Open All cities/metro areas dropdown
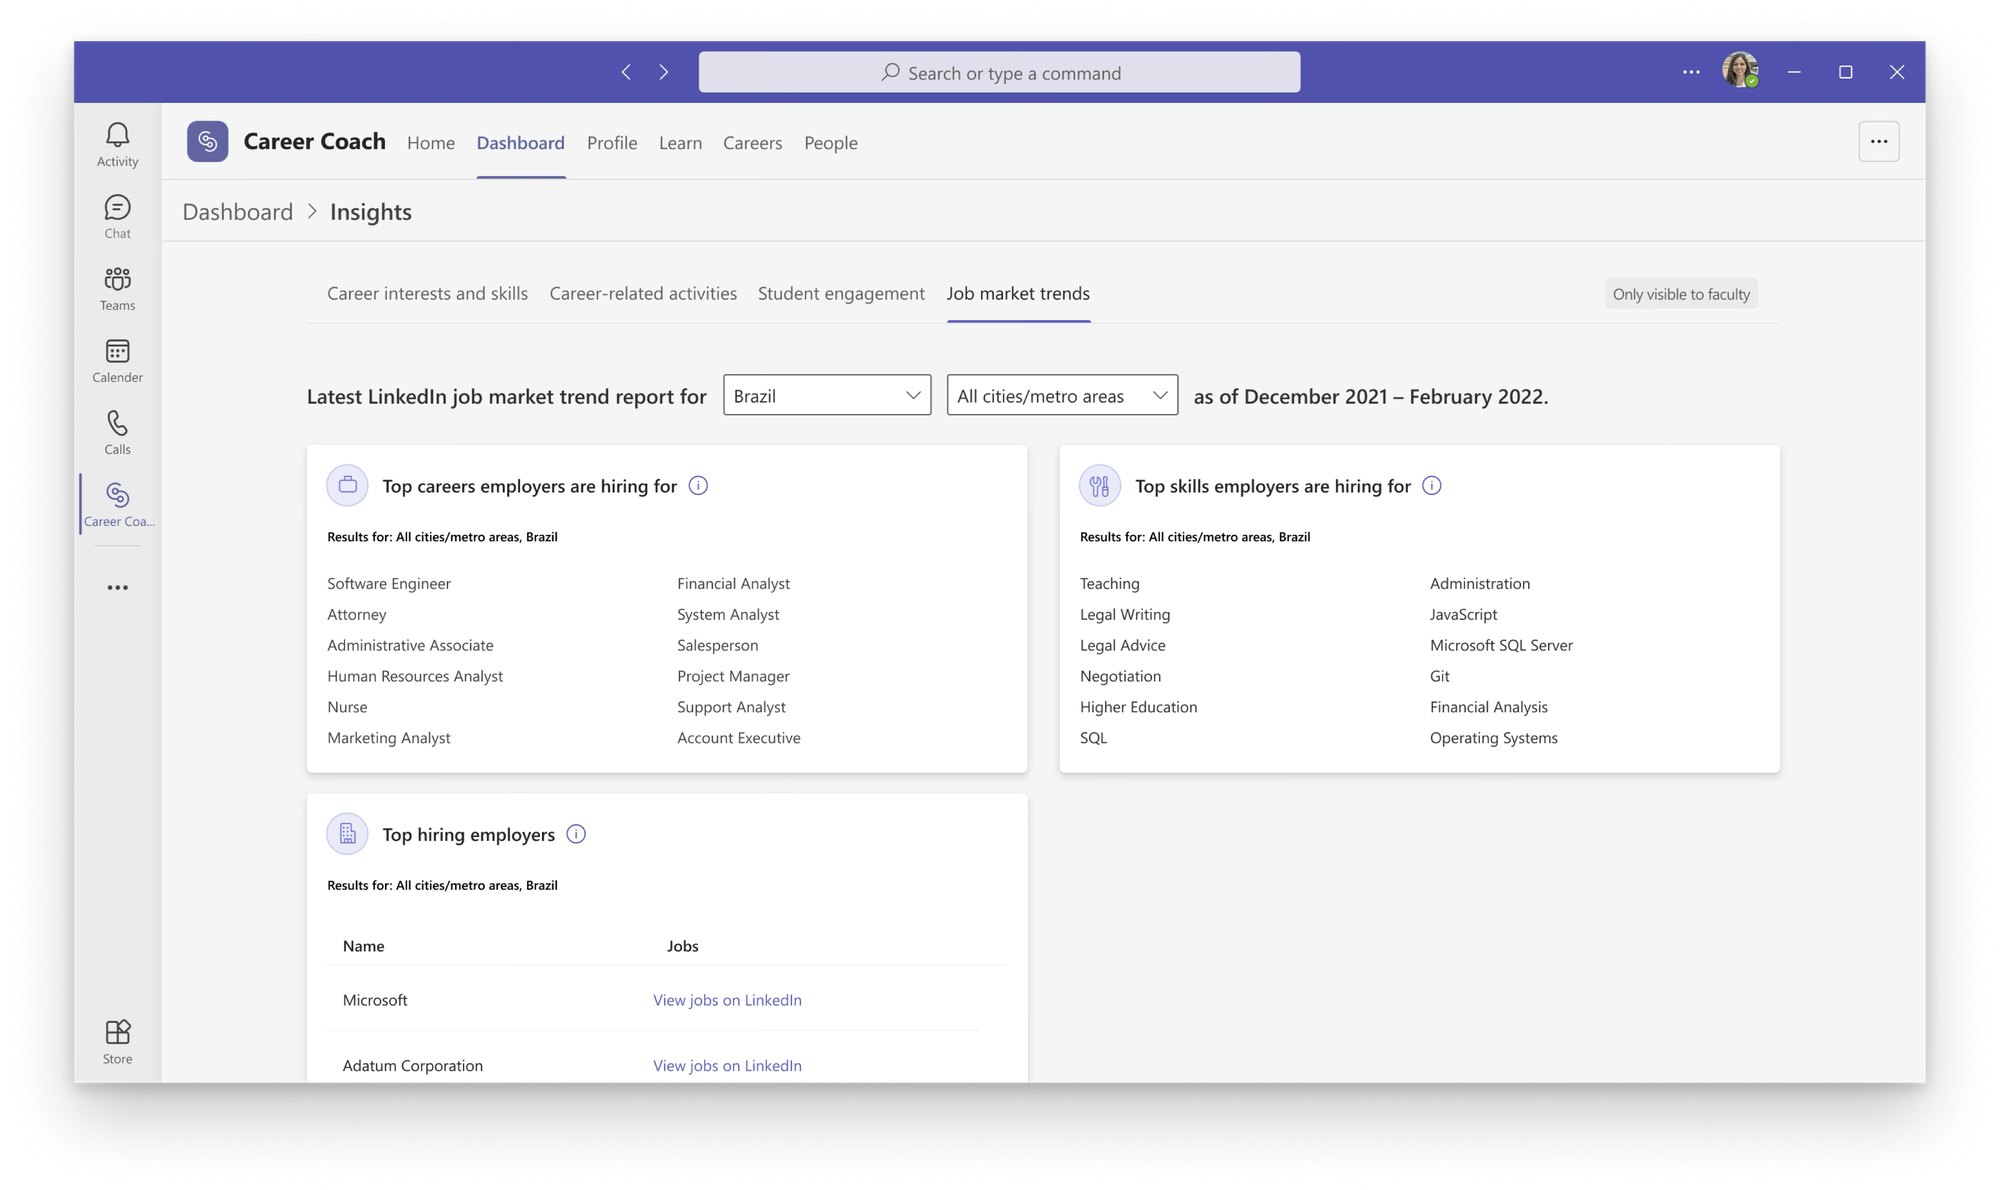The image size is (2000, 1190). point(1062,395)
